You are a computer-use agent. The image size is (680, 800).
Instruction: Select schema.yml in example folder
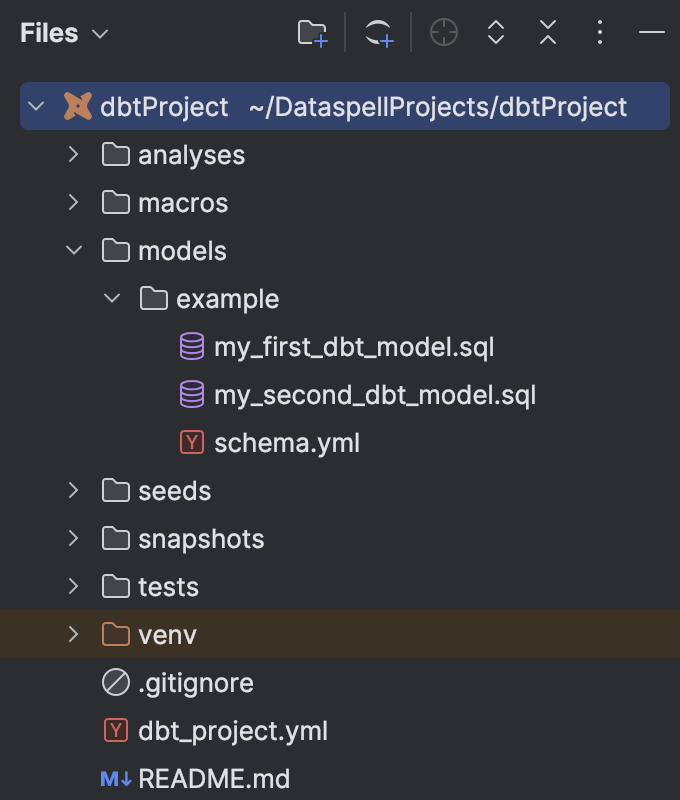coord(286,443)
